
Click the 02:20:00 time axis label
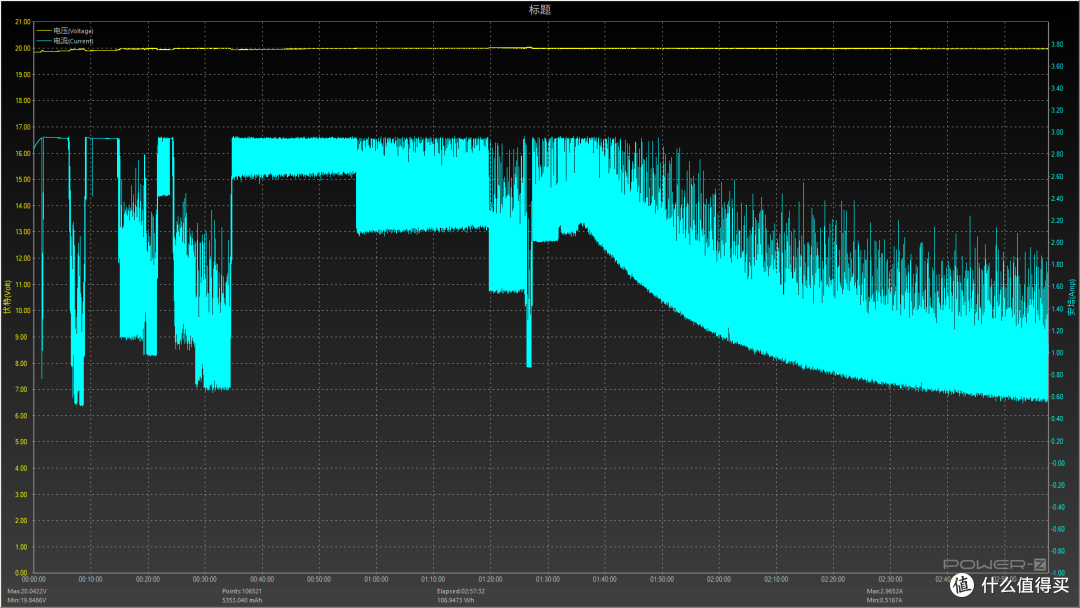(833, 580)
